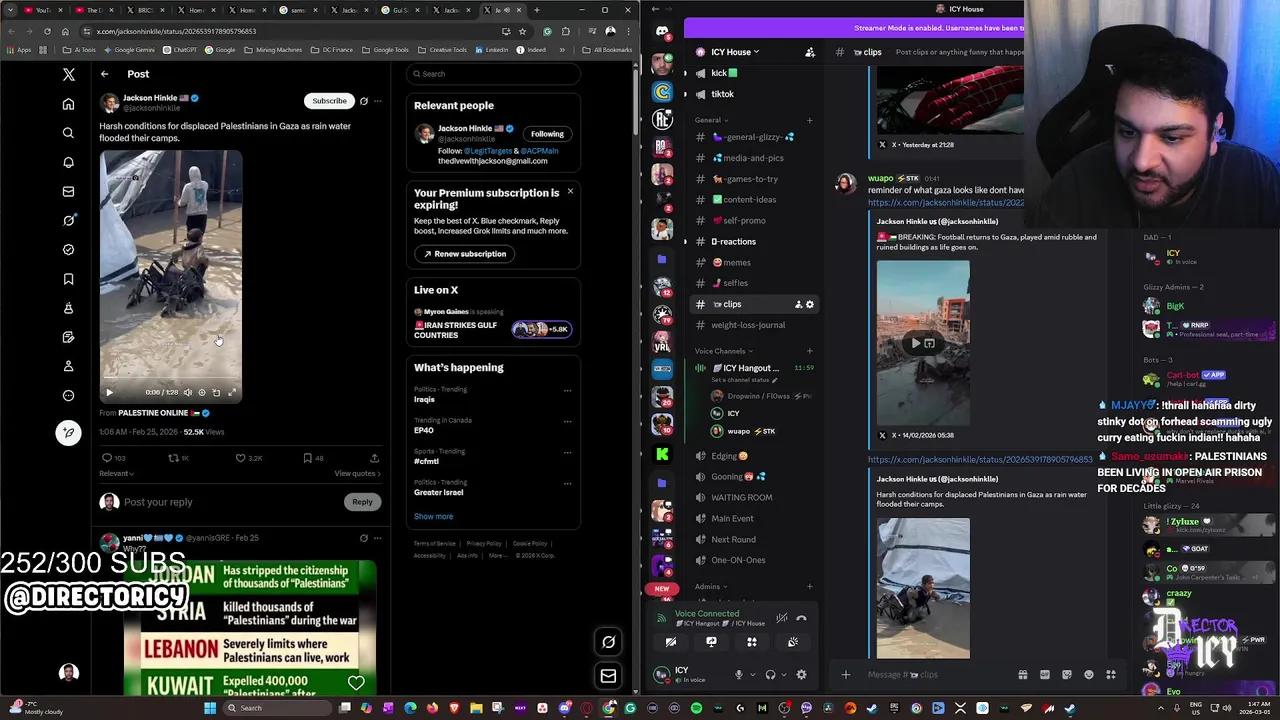Close the Premium expiring notice
The height and width of the screenshot is (720, 1280).
(x=570, y=191)
